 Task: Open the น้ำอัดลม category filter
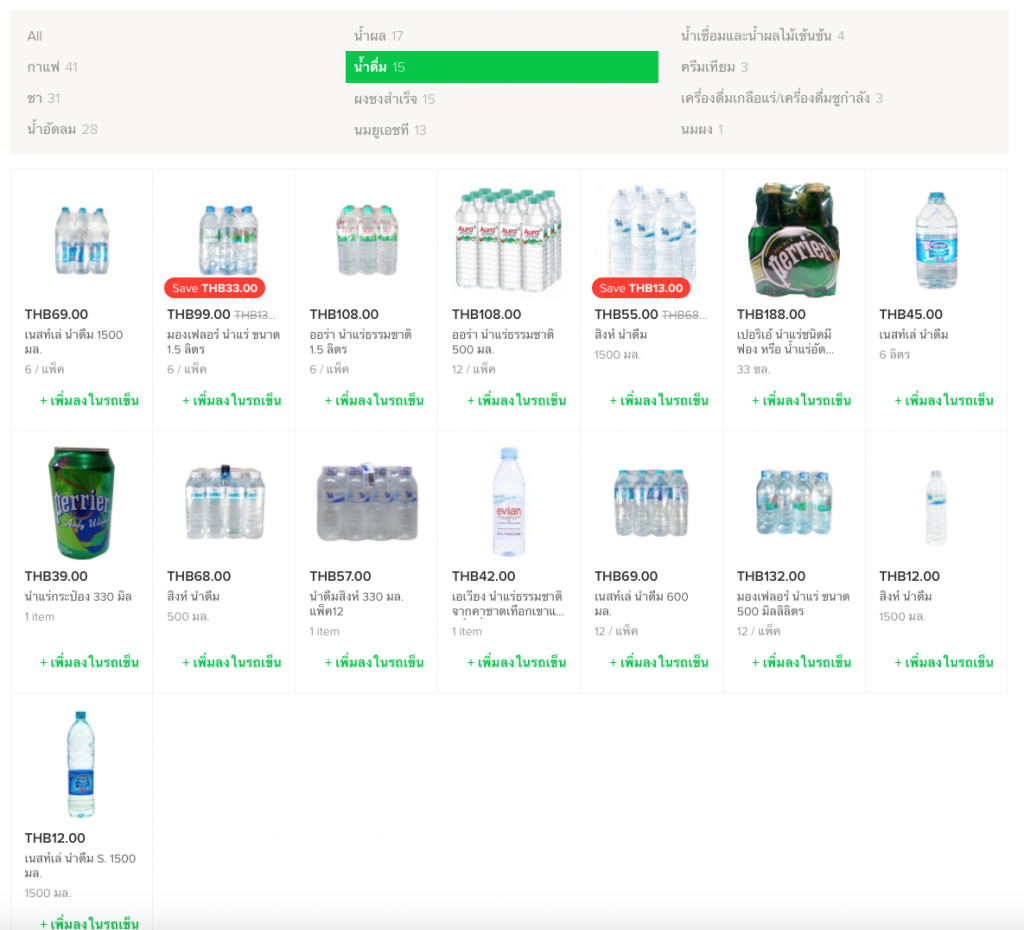(62, 129)
